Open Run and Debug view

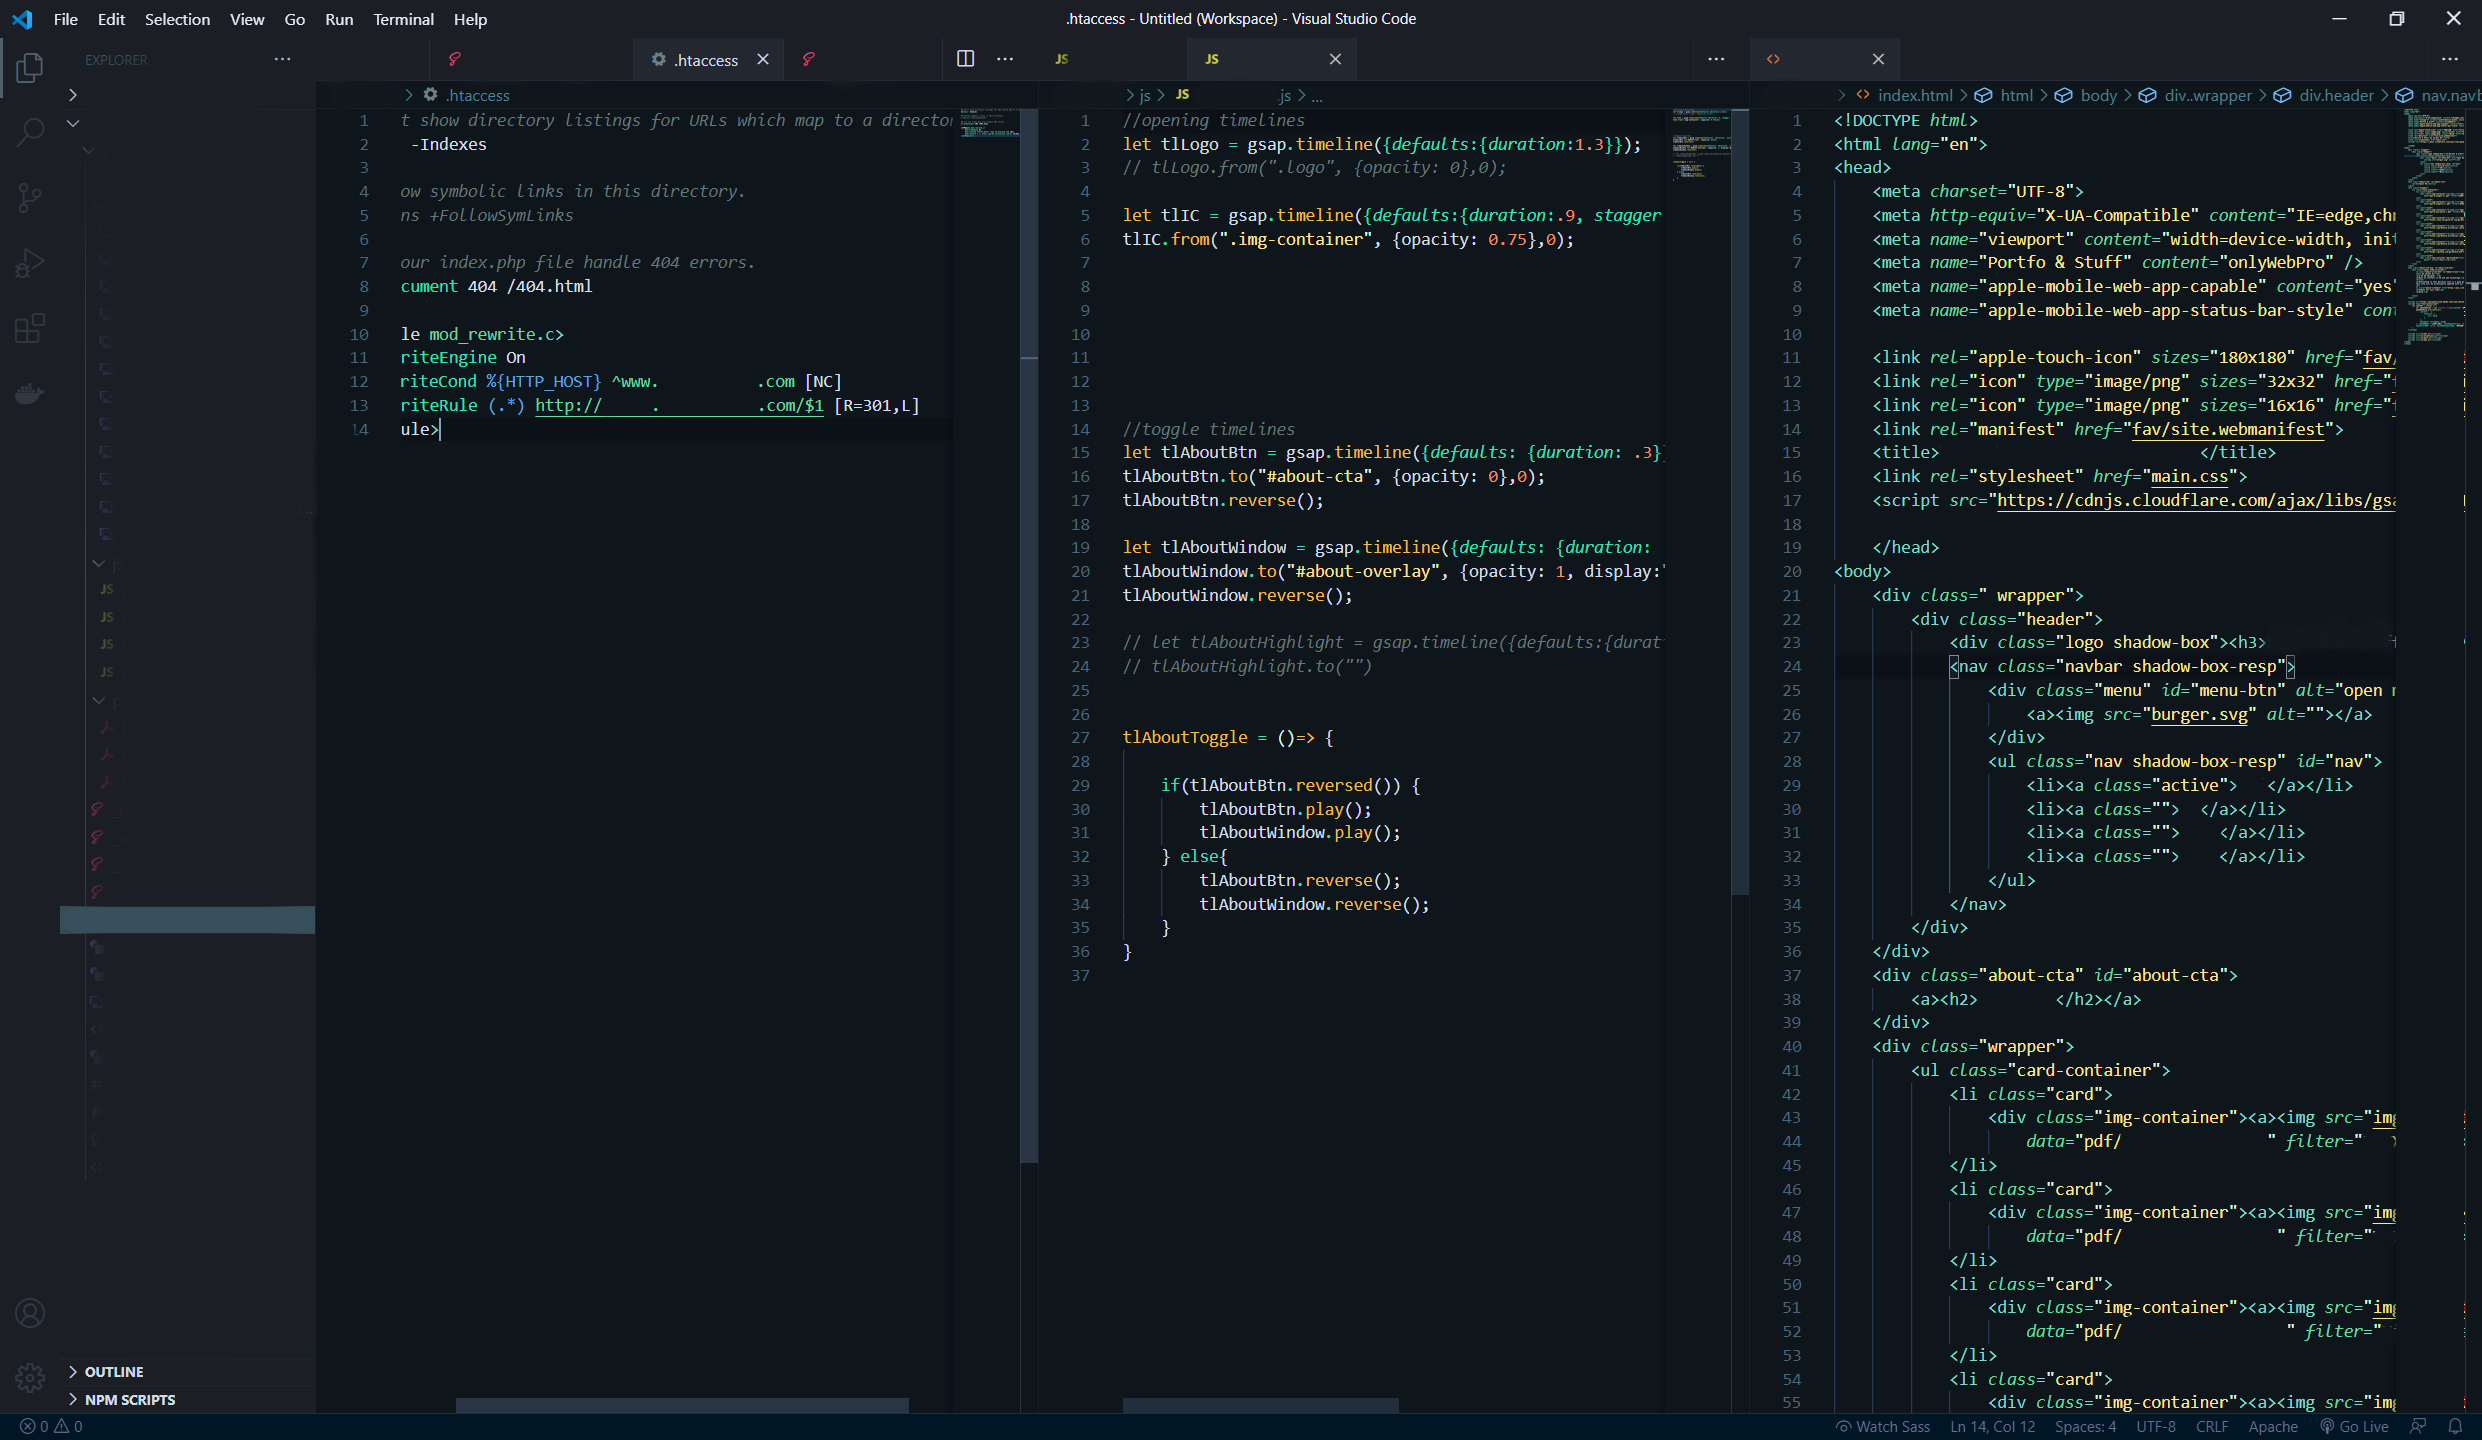30,263
